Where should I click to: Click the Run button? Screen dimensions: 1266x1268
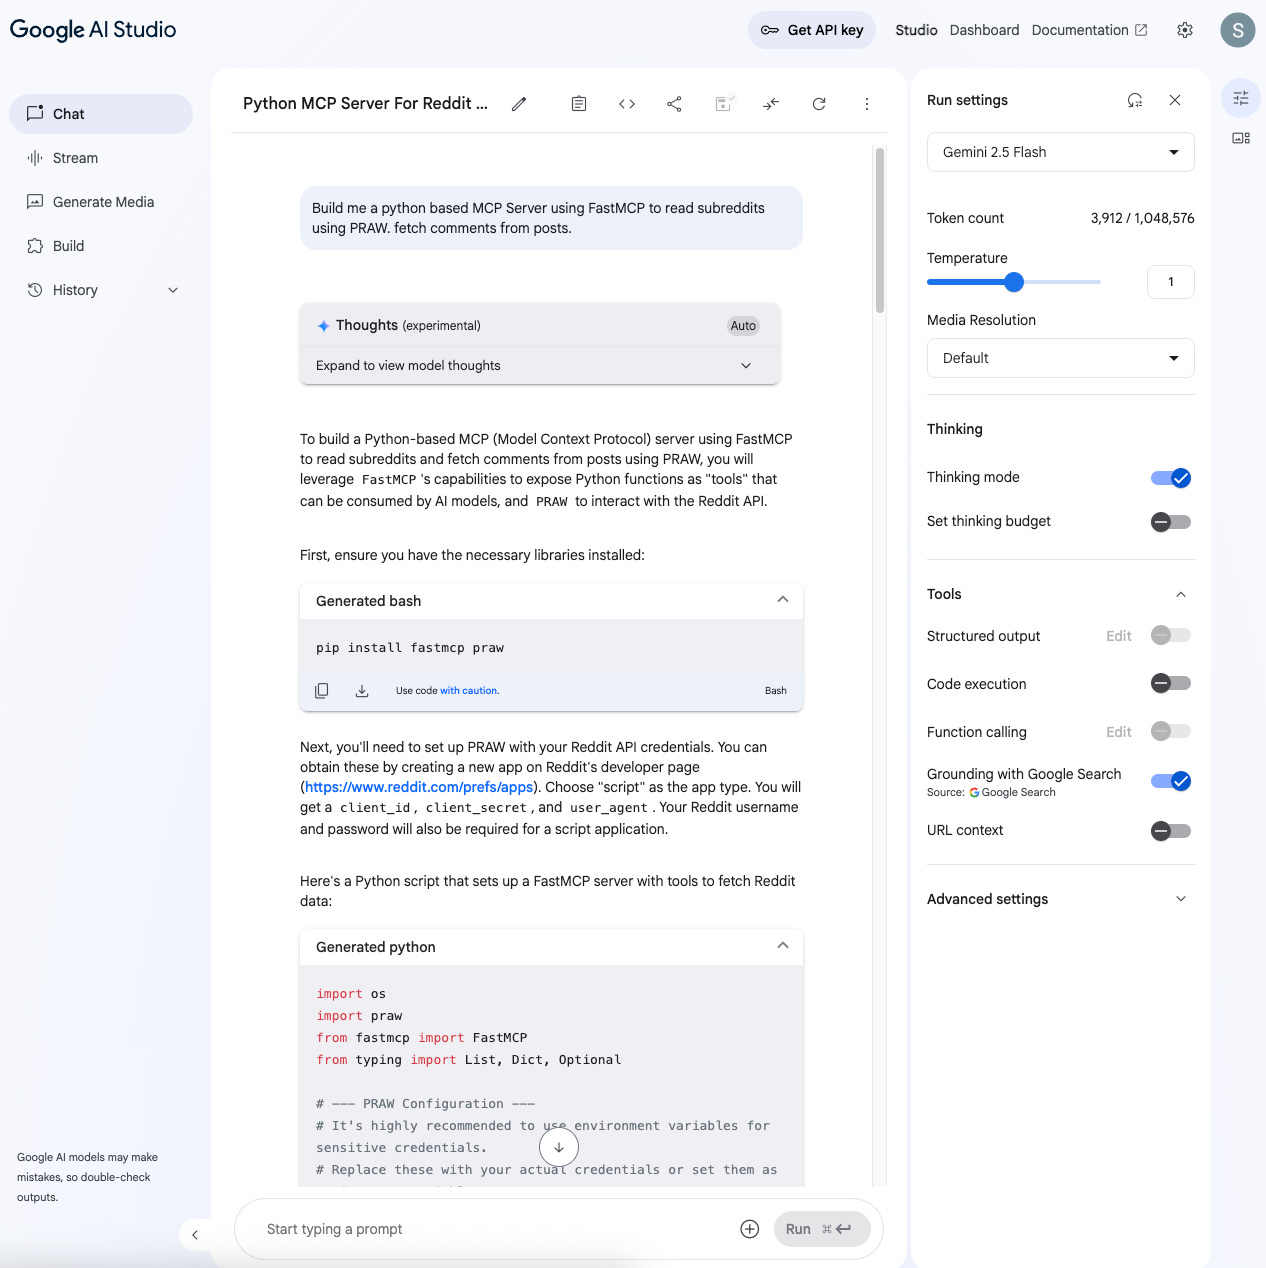[822, 1229]
